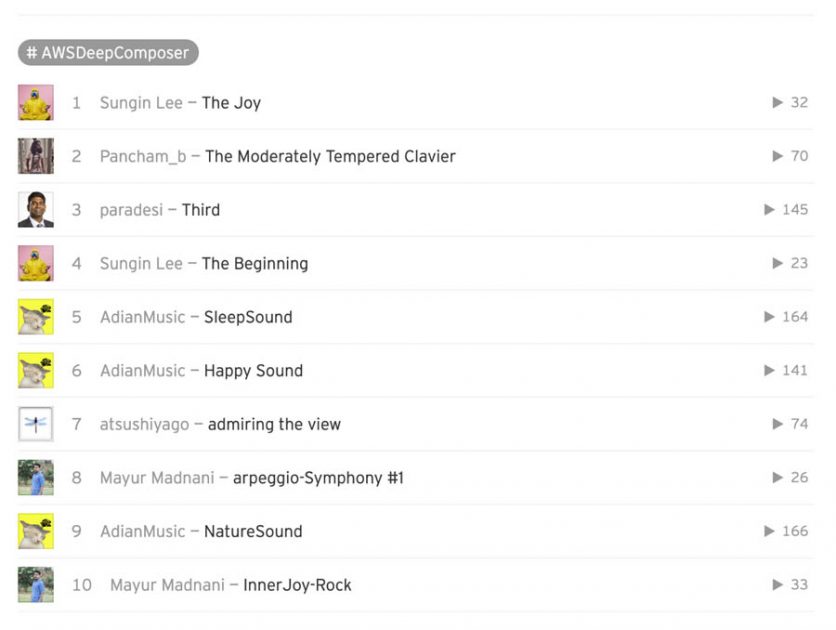Open the track "The Beginning"
This screenshot has width=836, height=630.
tap(253, 263)
